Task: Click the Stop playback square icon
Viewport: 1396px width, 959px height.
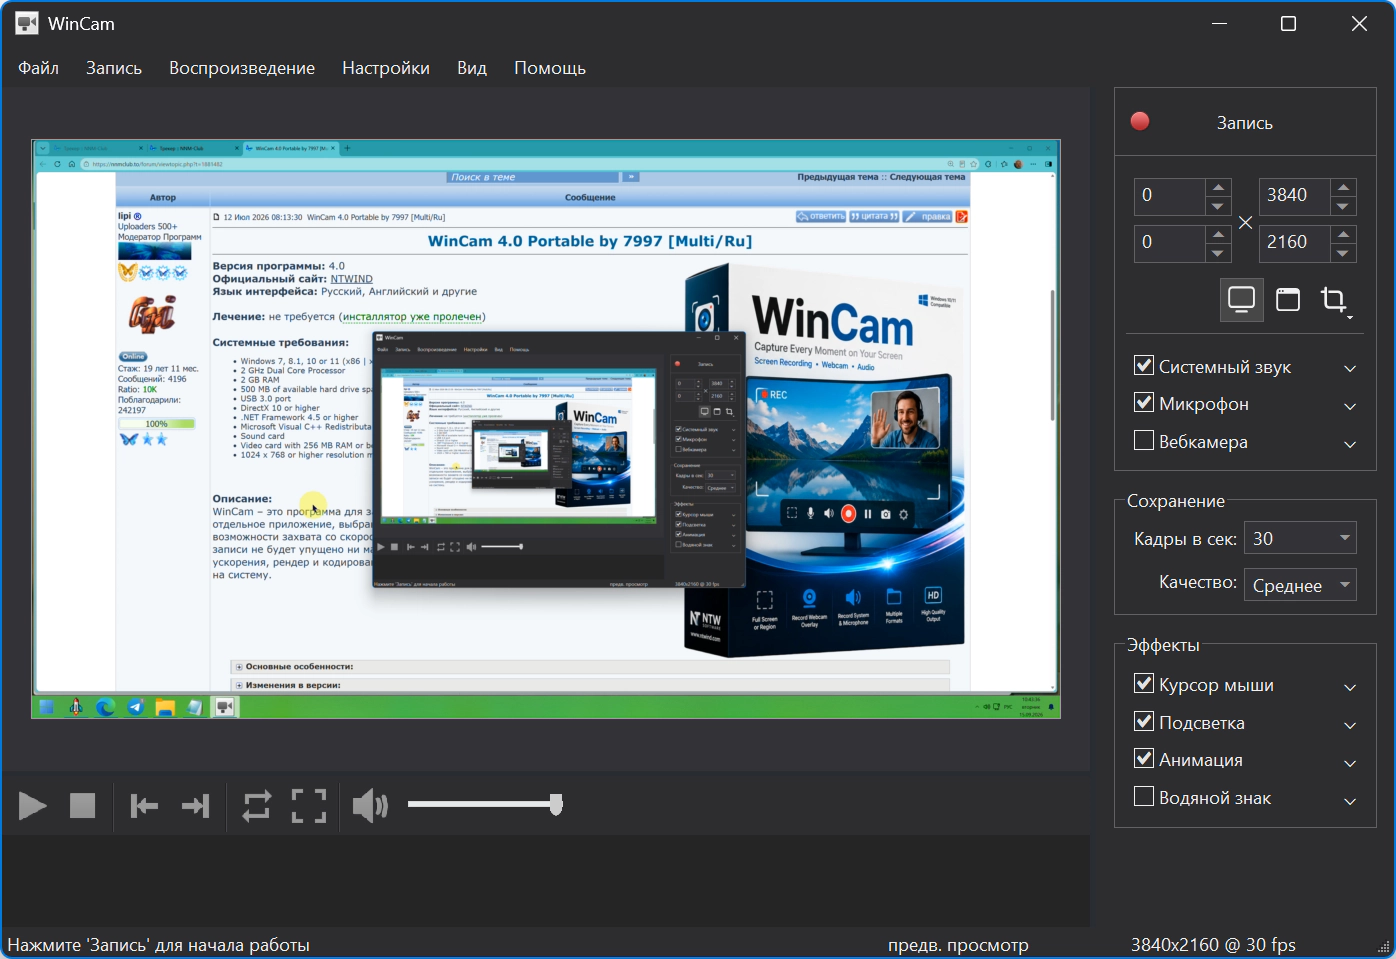Action: (82, 806)
